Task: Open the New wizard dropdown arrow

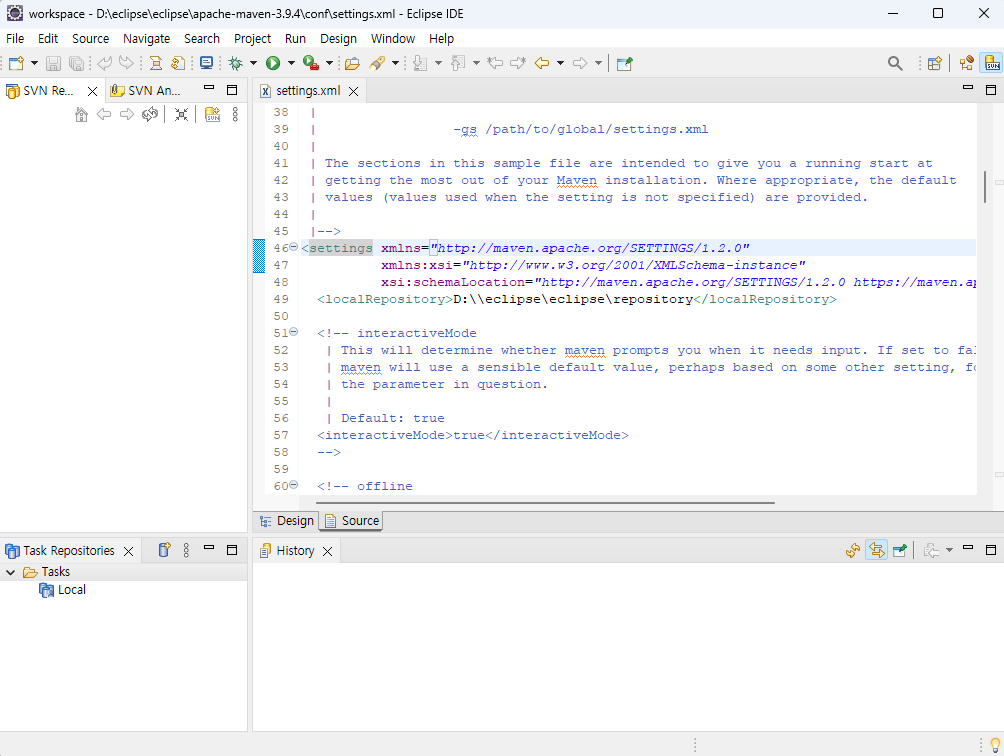Action: (x=35, y=63)
